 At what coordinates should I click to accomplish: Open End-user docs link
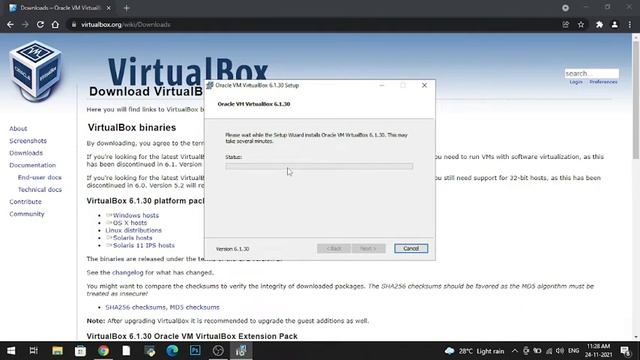click(x=40, y=178)
